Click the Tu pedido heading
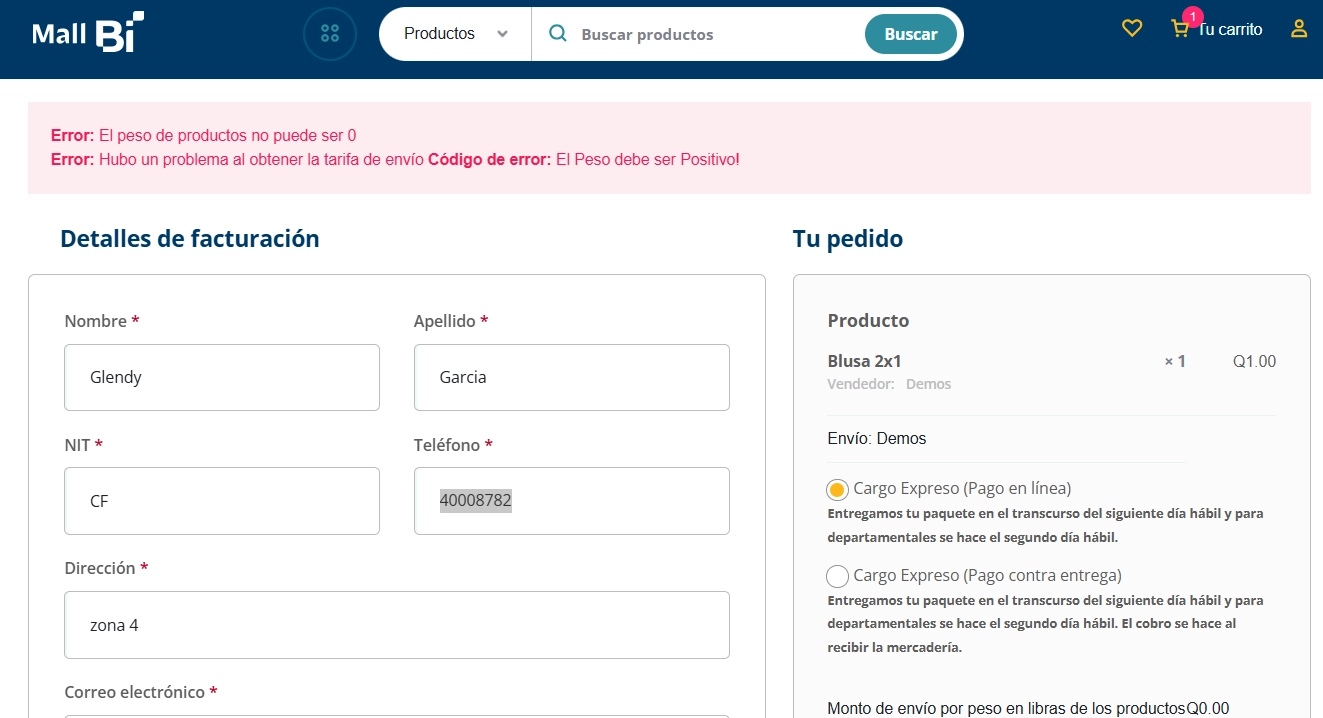1323x718 pixels. pyautogui.click(x=848, y=238)
